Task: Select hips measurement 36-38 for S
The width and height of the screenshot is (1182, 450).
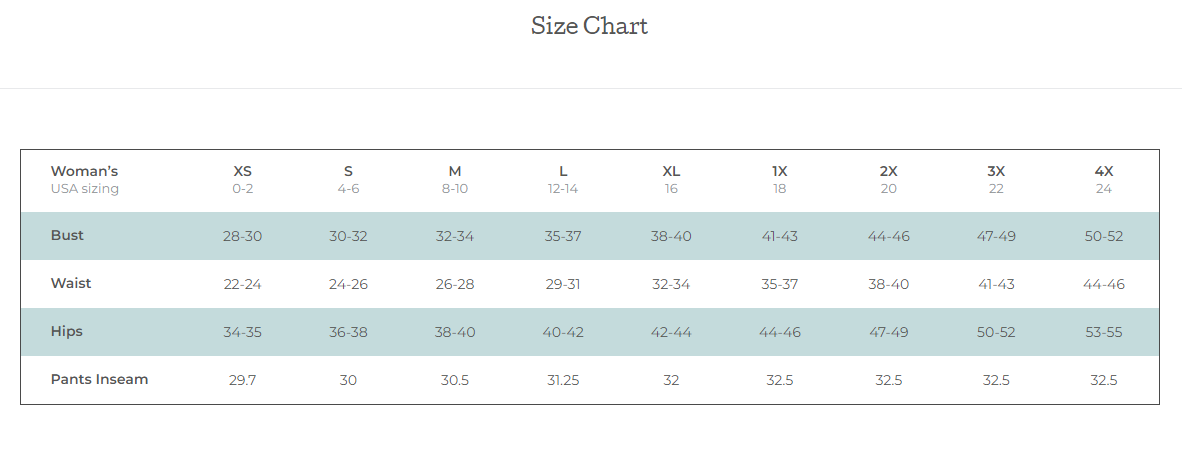Action: pos(348,333)
